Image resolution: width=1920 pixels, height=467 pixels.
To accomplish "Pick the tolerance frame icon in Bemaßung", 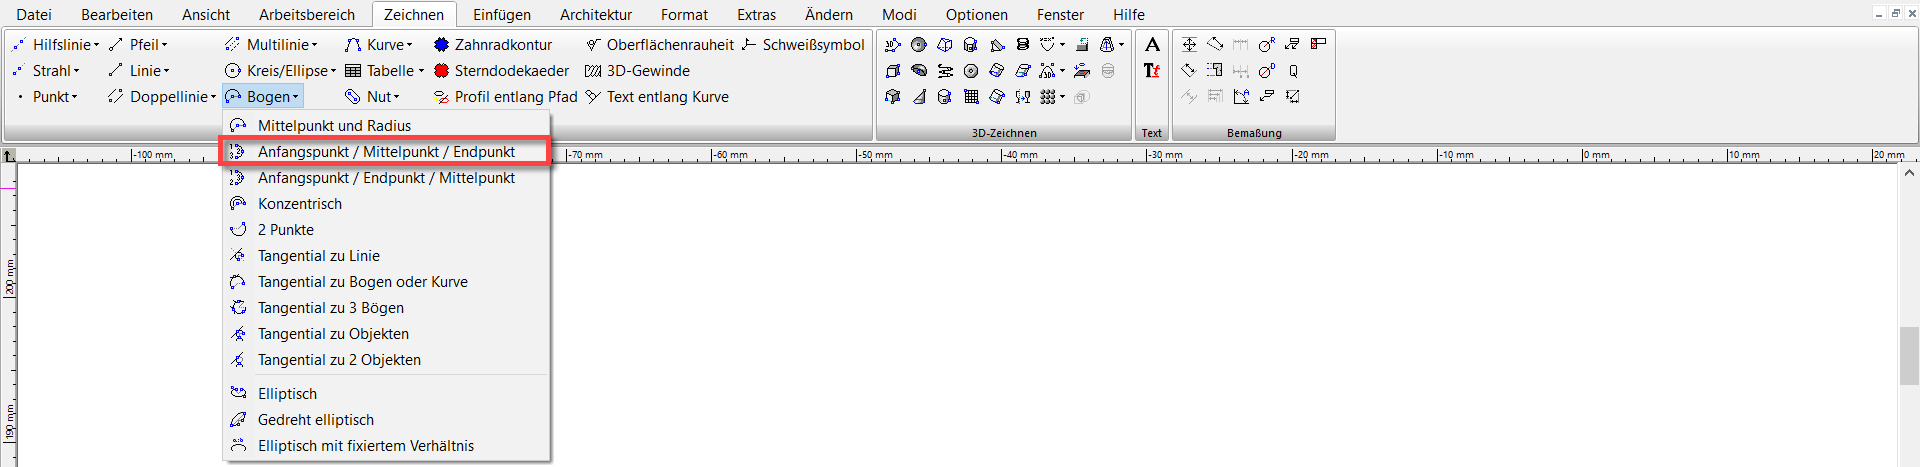I will (x=1319, y=45).
